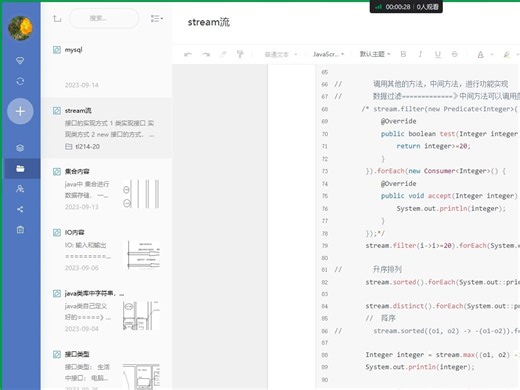
Task: Click the 接口类型 note thumbnail
Action: click(141, 376)
